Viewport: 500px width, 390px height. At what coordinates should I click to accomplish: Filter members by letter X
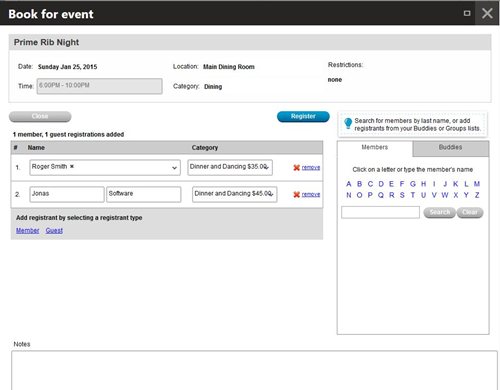point(456,195)
